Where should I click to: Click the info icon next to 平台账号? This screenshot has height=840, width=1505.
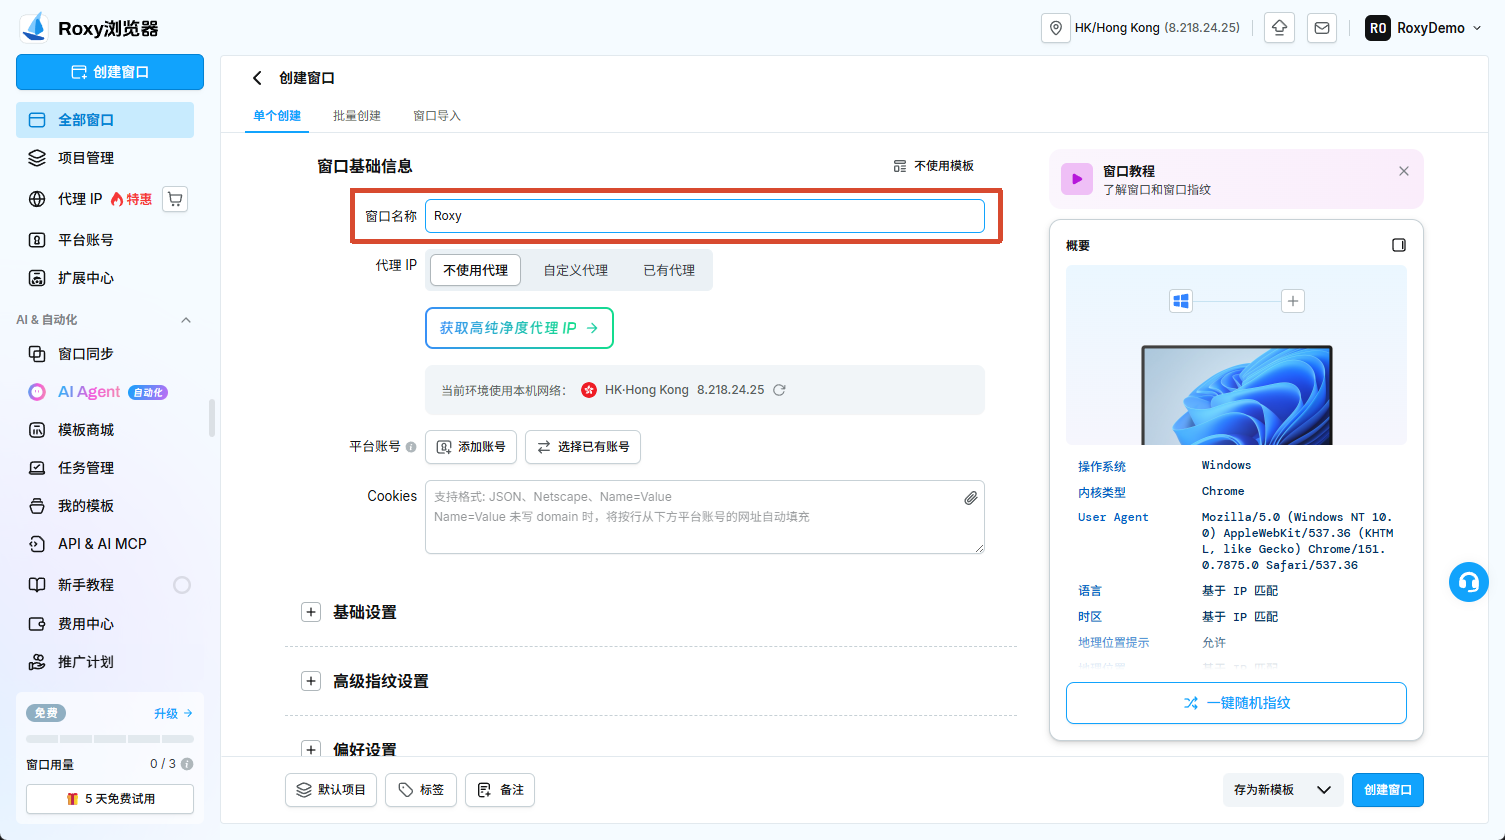tap(411, 447)
